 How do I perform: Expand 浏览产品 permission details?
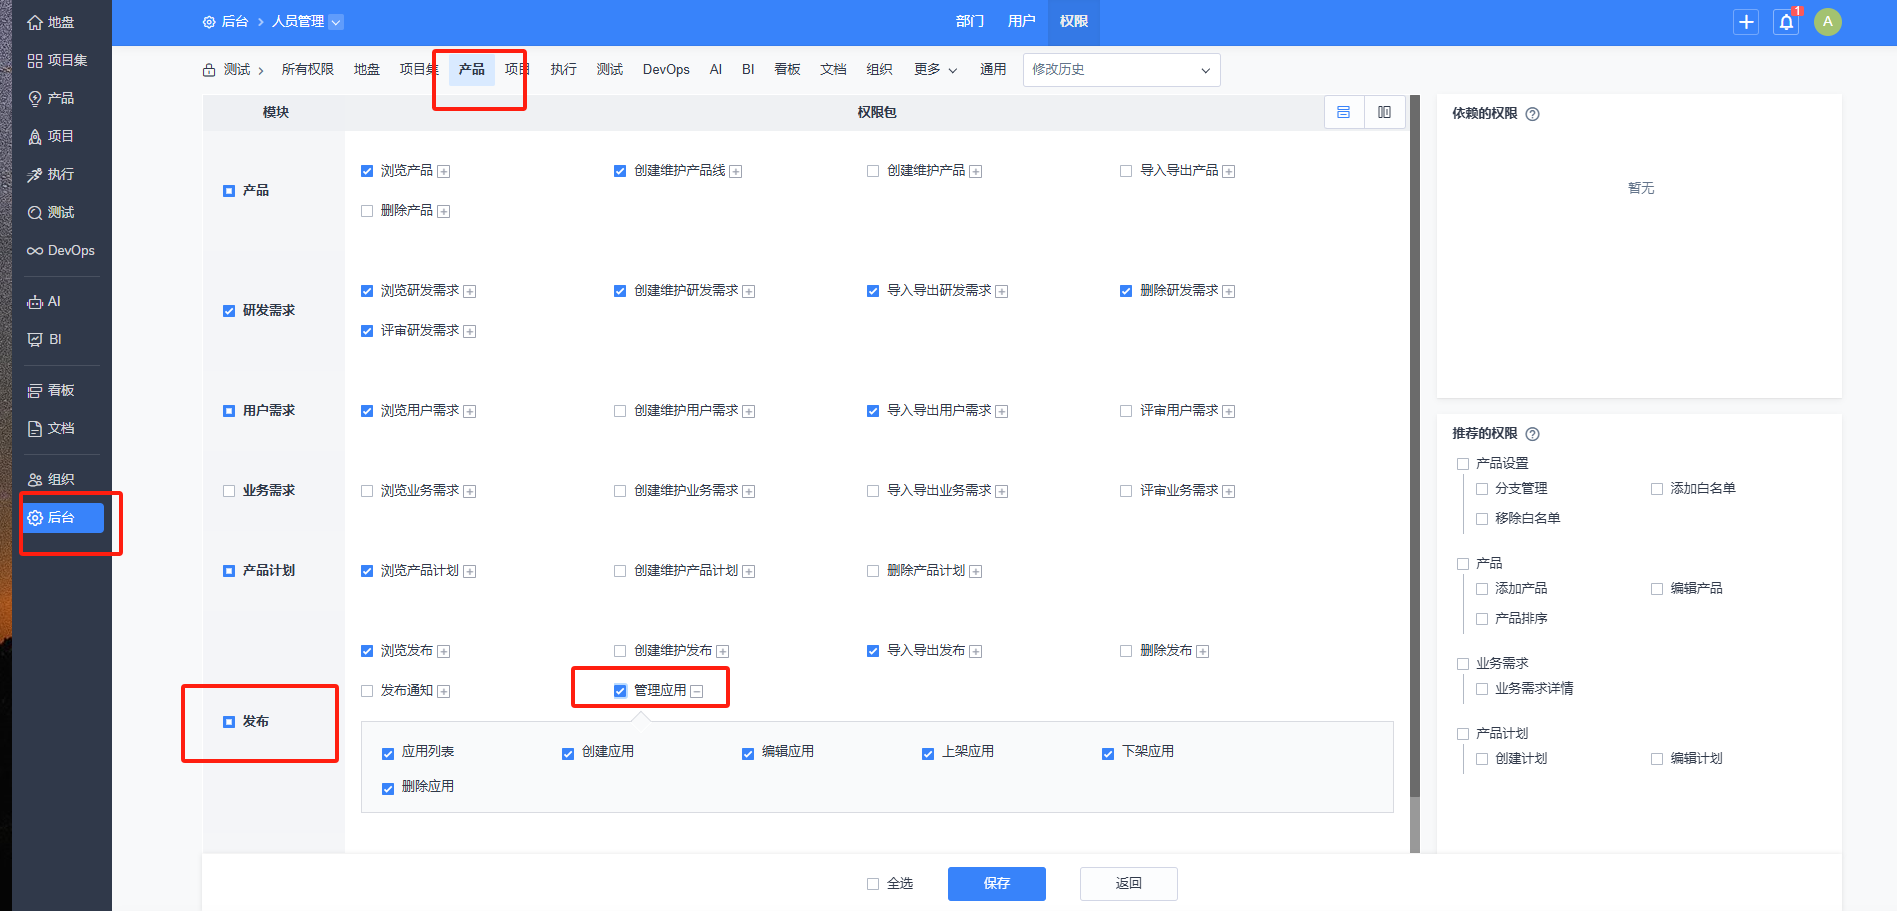click(x=444, y=172)
